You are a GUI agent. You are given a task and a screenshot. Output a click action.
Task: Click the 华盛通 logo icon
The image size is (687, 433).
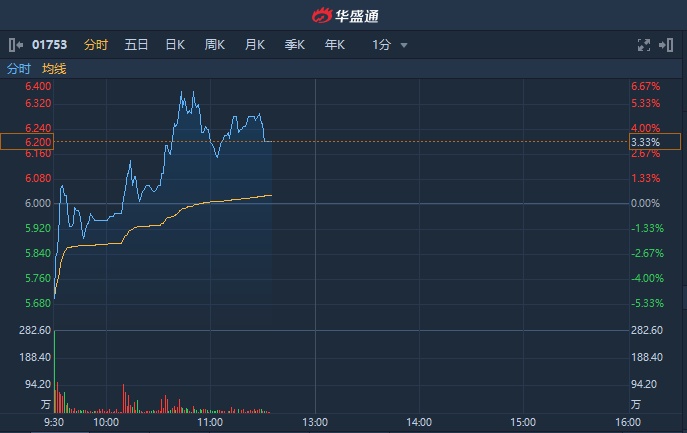(x=321, y=15)
